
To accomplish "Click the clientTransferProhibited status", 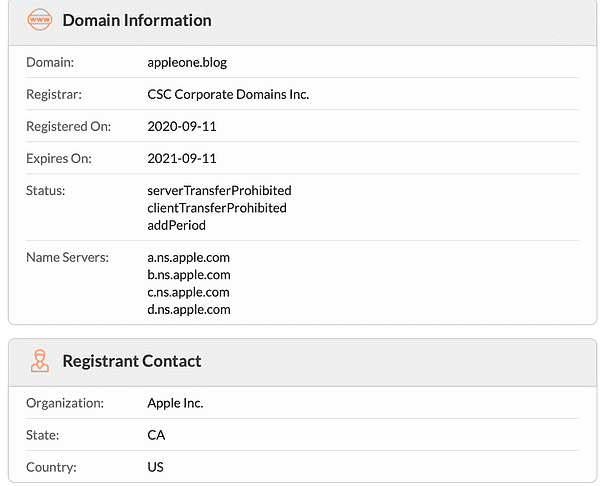I will (217, 208).
